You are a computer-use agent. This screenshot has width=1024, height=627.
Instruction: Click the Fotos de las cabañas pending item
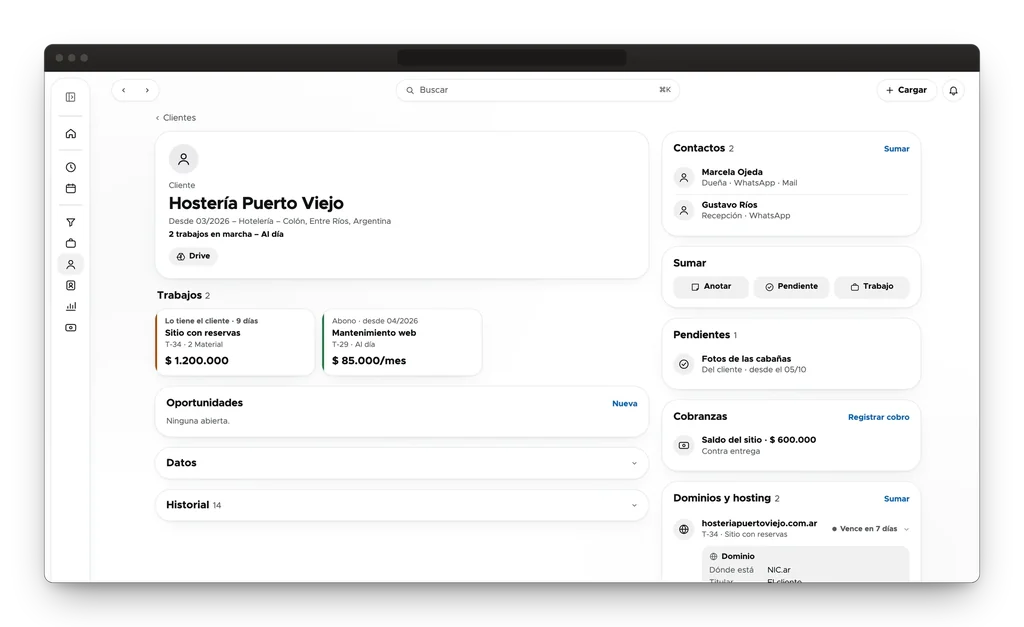(x=746, y=359)
